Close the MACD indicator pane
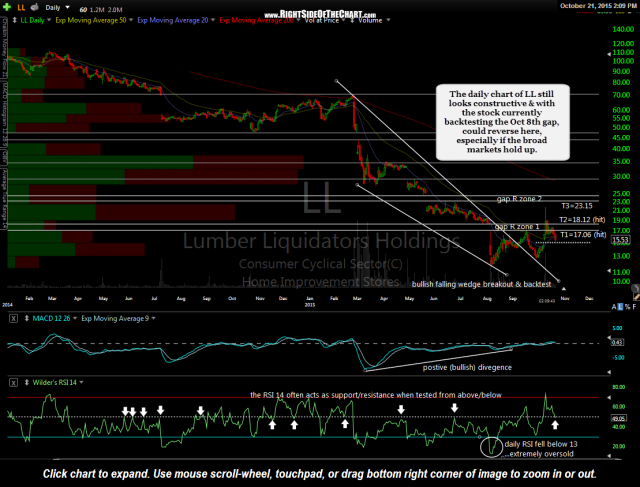 (x=13, y=318)
